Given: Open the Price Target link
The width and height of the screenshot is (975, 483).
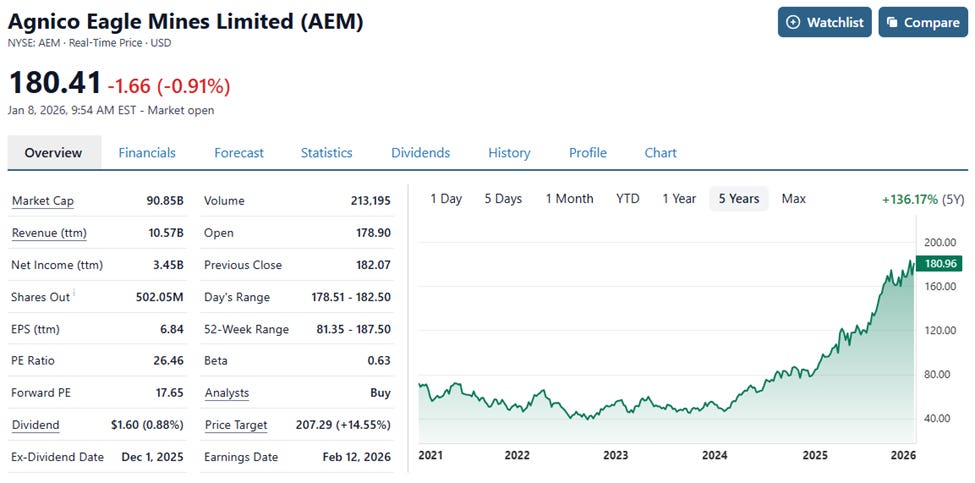Looking at the screenshot, I should pos(236,425).
